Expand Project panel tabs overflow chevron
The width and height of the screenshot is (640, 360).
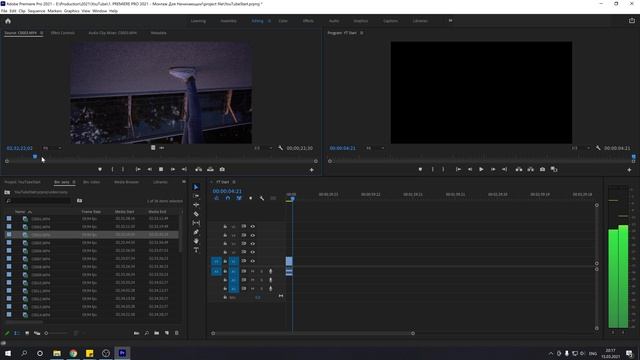tap(184, 182)
